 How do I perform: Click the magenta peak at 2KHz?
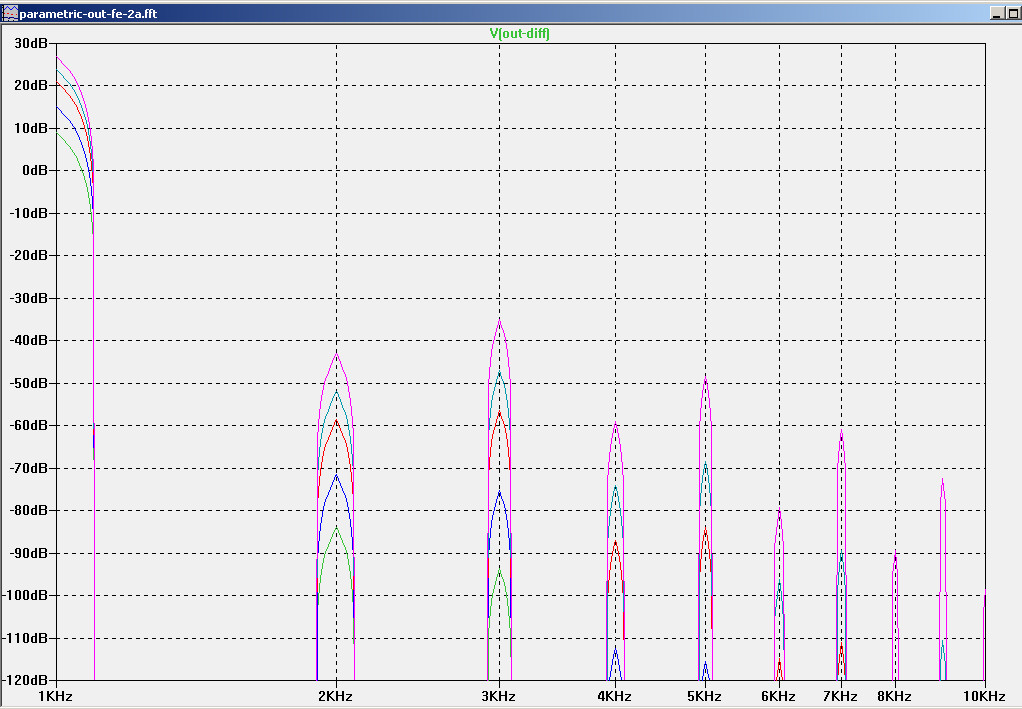pos(337,353)
